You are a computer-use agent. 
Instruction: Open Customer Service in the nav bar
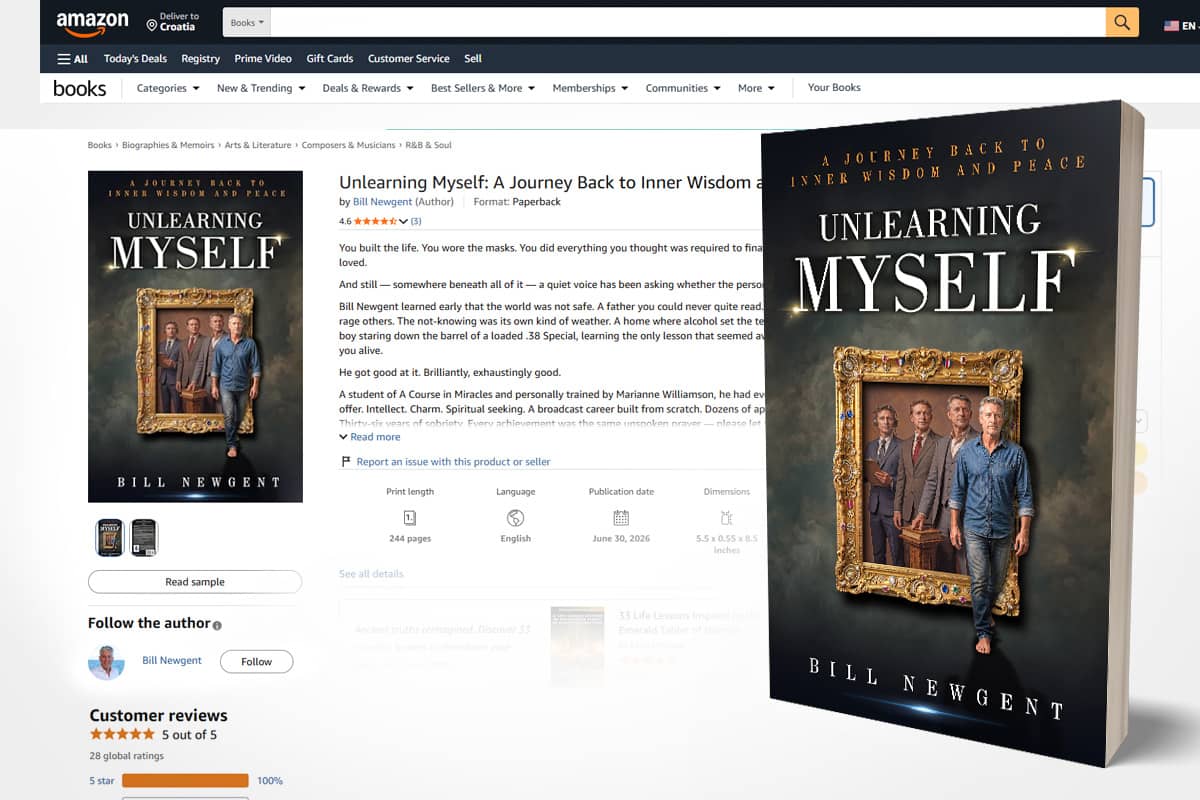409,59
